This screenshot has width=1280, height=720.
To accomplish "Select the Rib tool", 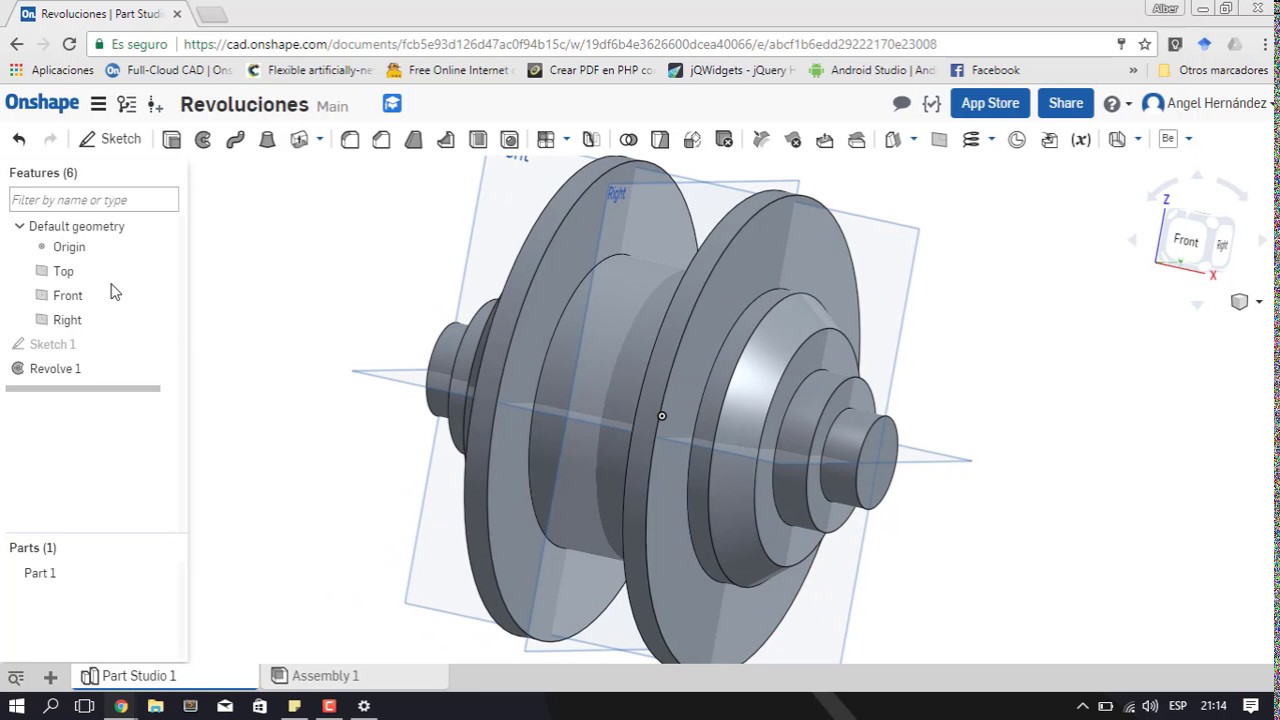I will pyautogui.click(x=446, y=140).
